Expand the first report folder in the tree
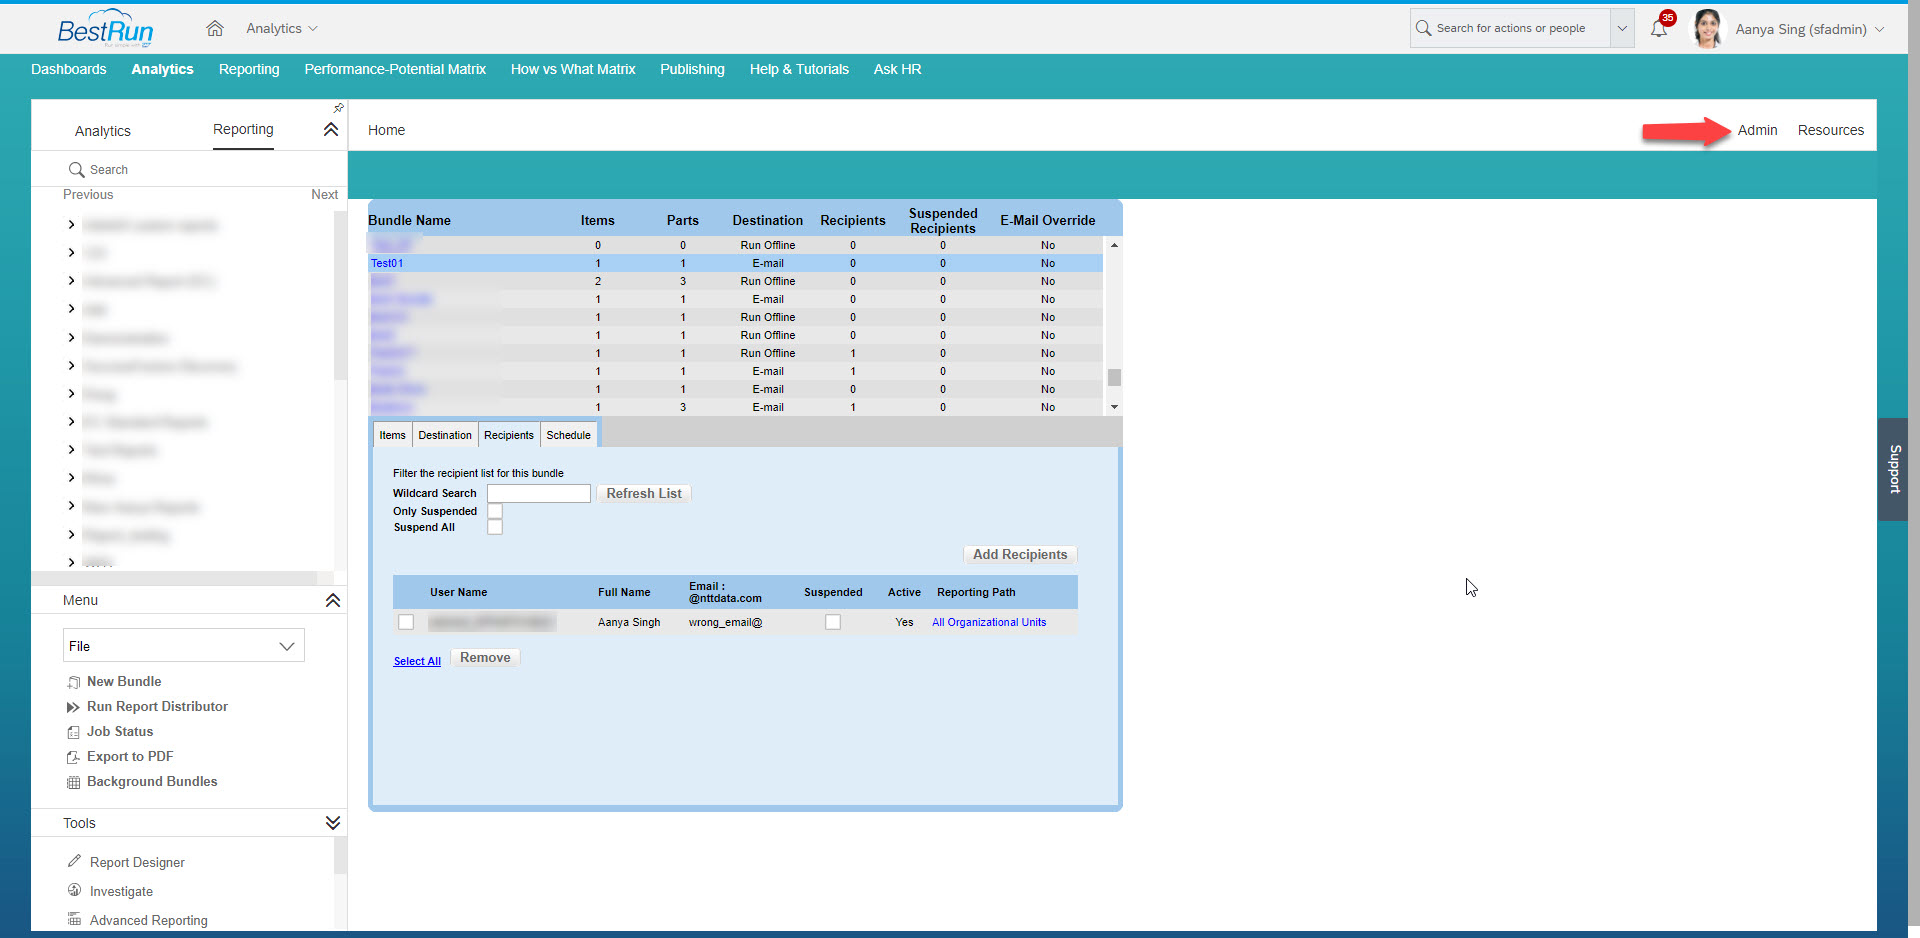This screenshot has height=938, width=1920. click(x=71, y=224)
